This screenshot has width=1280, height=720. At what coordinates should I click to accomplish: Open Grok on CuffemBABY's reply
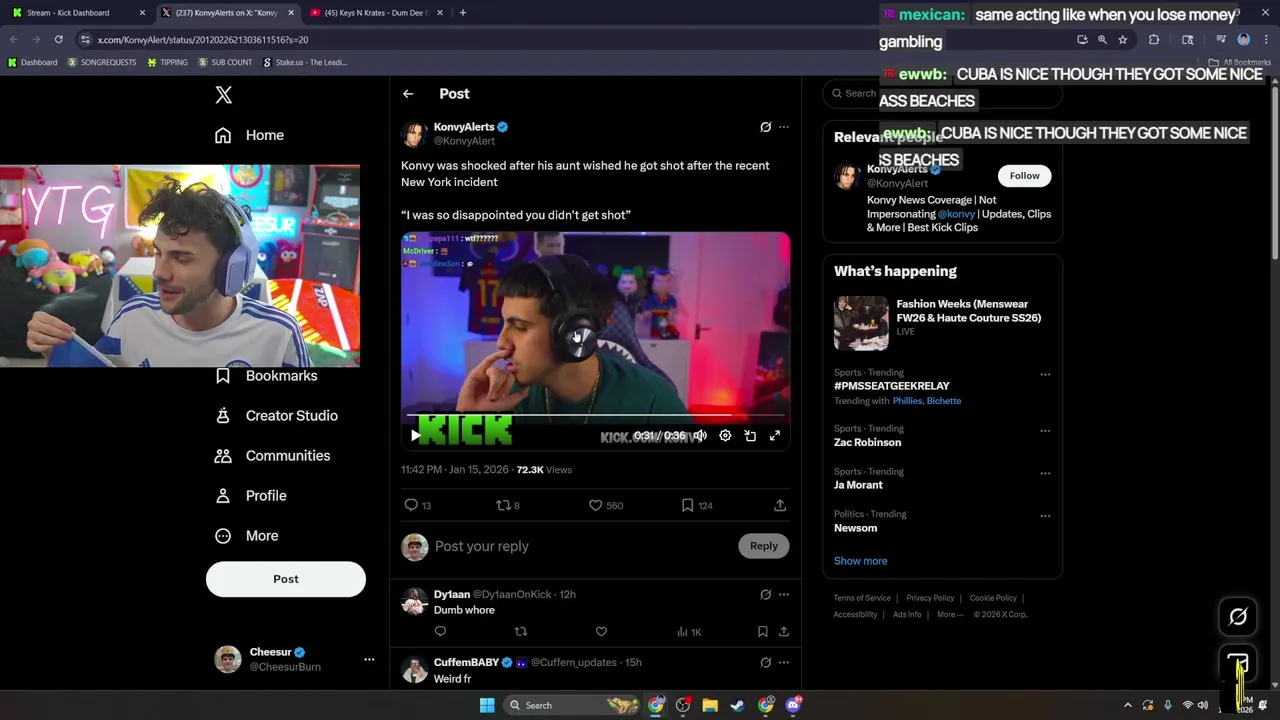point(765,662)
